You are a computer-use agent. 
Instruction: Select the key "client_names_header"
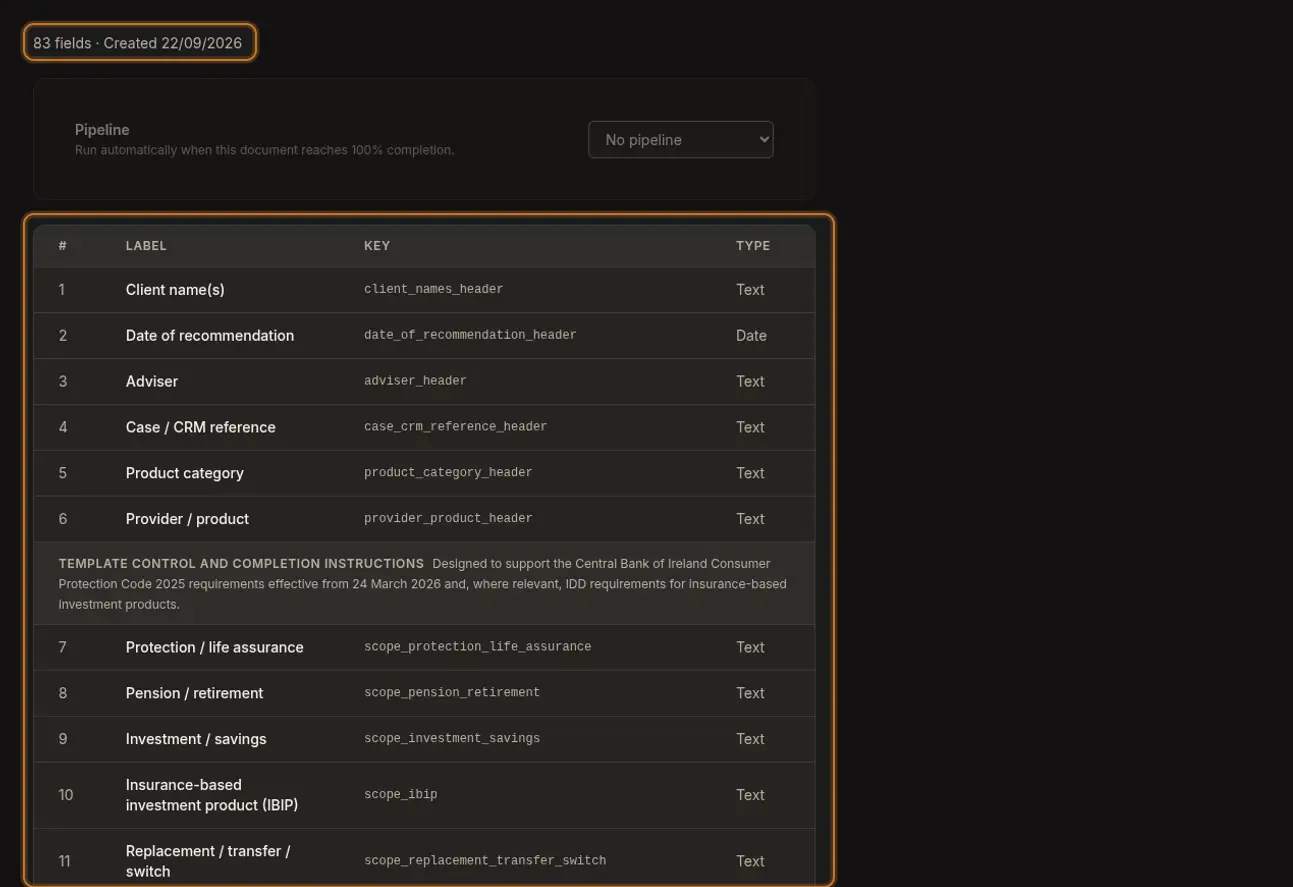pos(433,290)
